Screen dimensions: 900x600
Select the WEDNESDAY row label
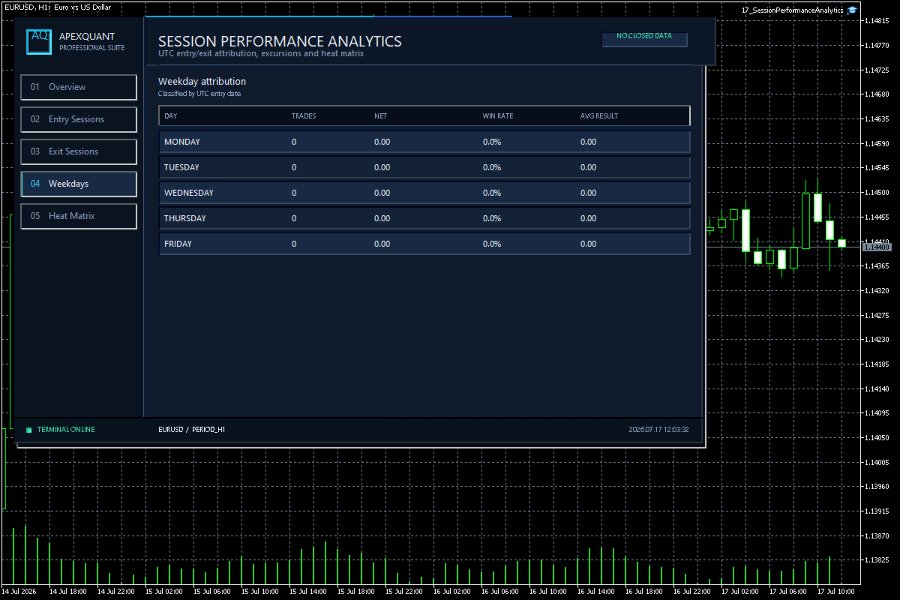188,193
